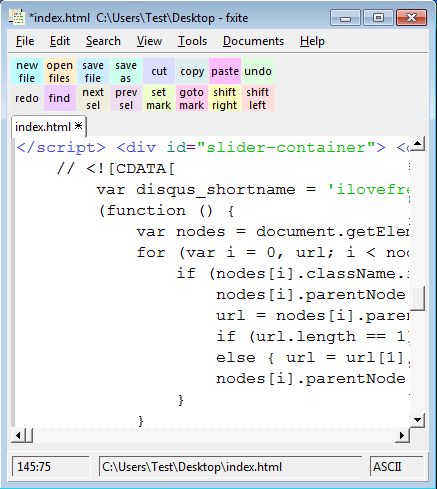Open the Help menu

(x=312, y=41)
